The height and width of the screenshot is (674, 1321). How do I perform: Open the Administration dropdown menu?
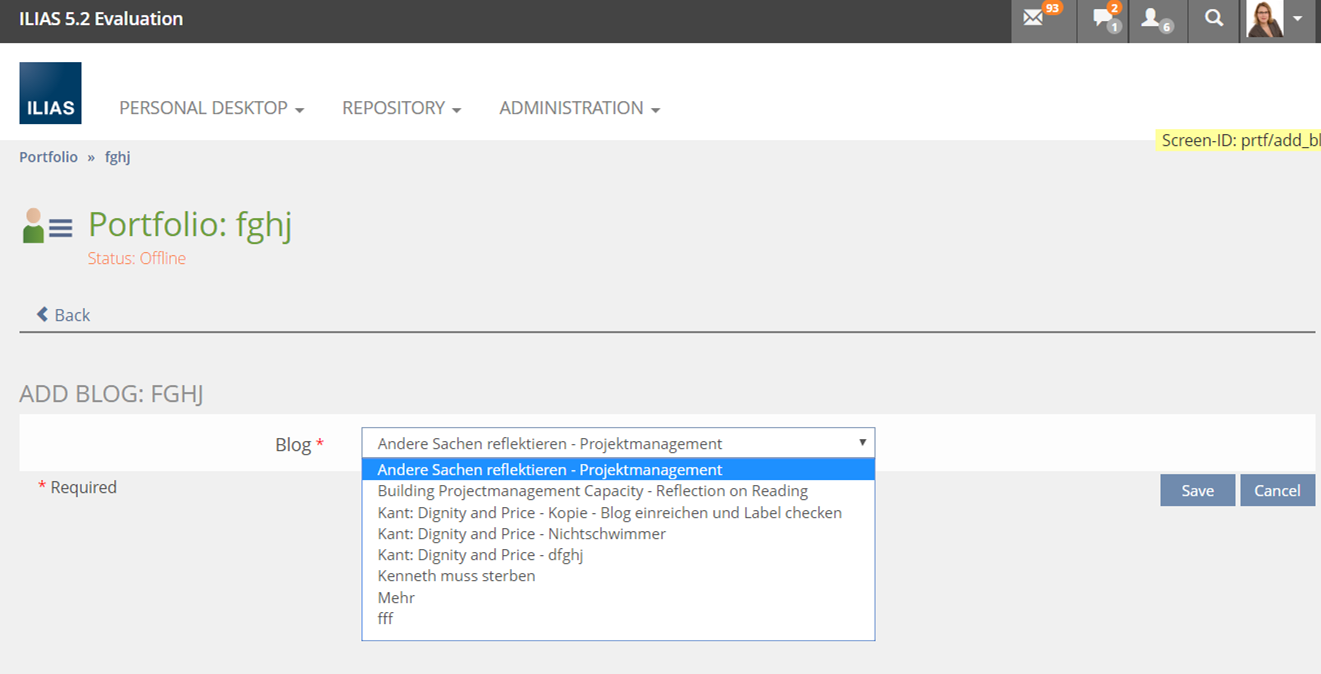[579, 108]
